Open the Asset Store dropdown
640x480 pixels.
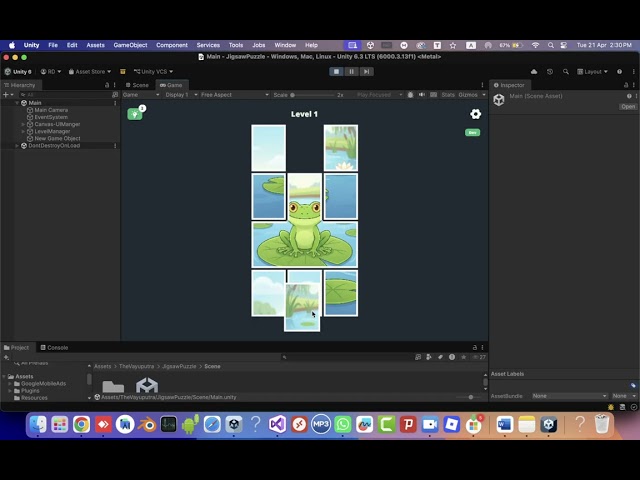tap(90, 71)
